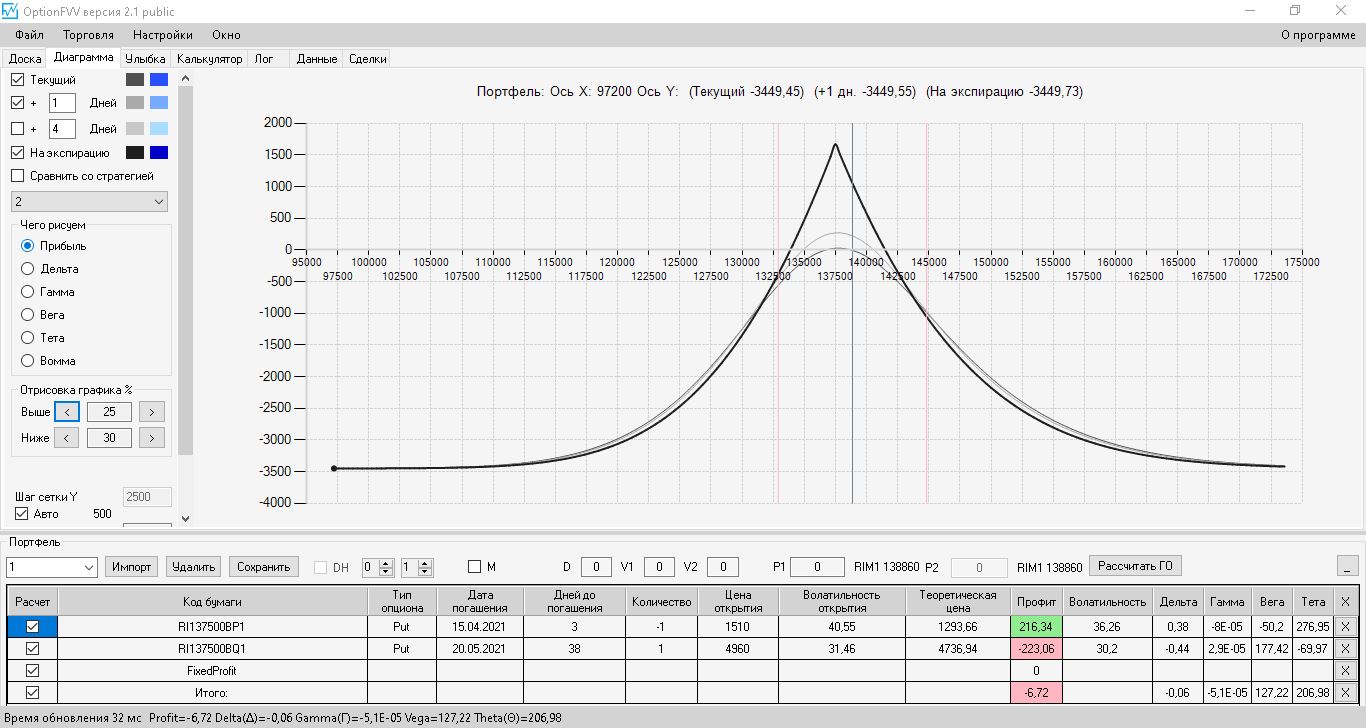Click the X icon in the RI137500BP1 row
Screen dimensions: 1366x728
1345,626
